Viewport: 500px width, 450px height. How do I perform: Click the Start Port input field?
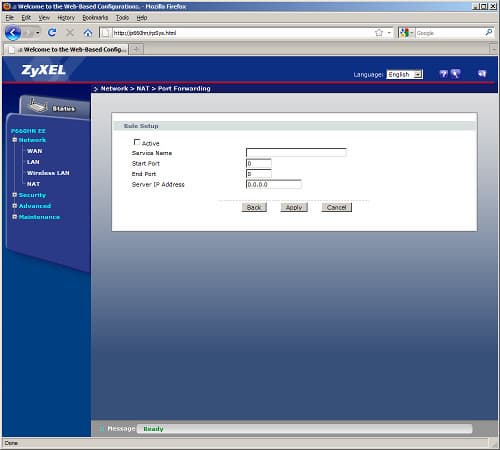tap(259, 163)
